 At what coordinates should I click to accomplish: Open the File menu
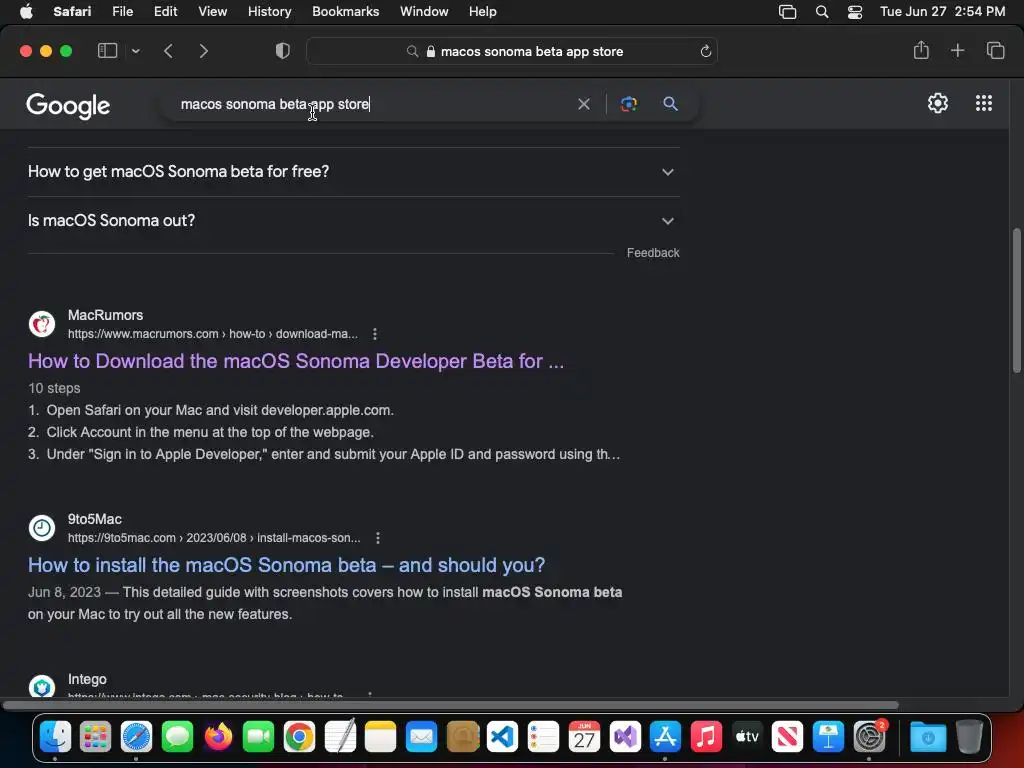click(x=122, y=11)
